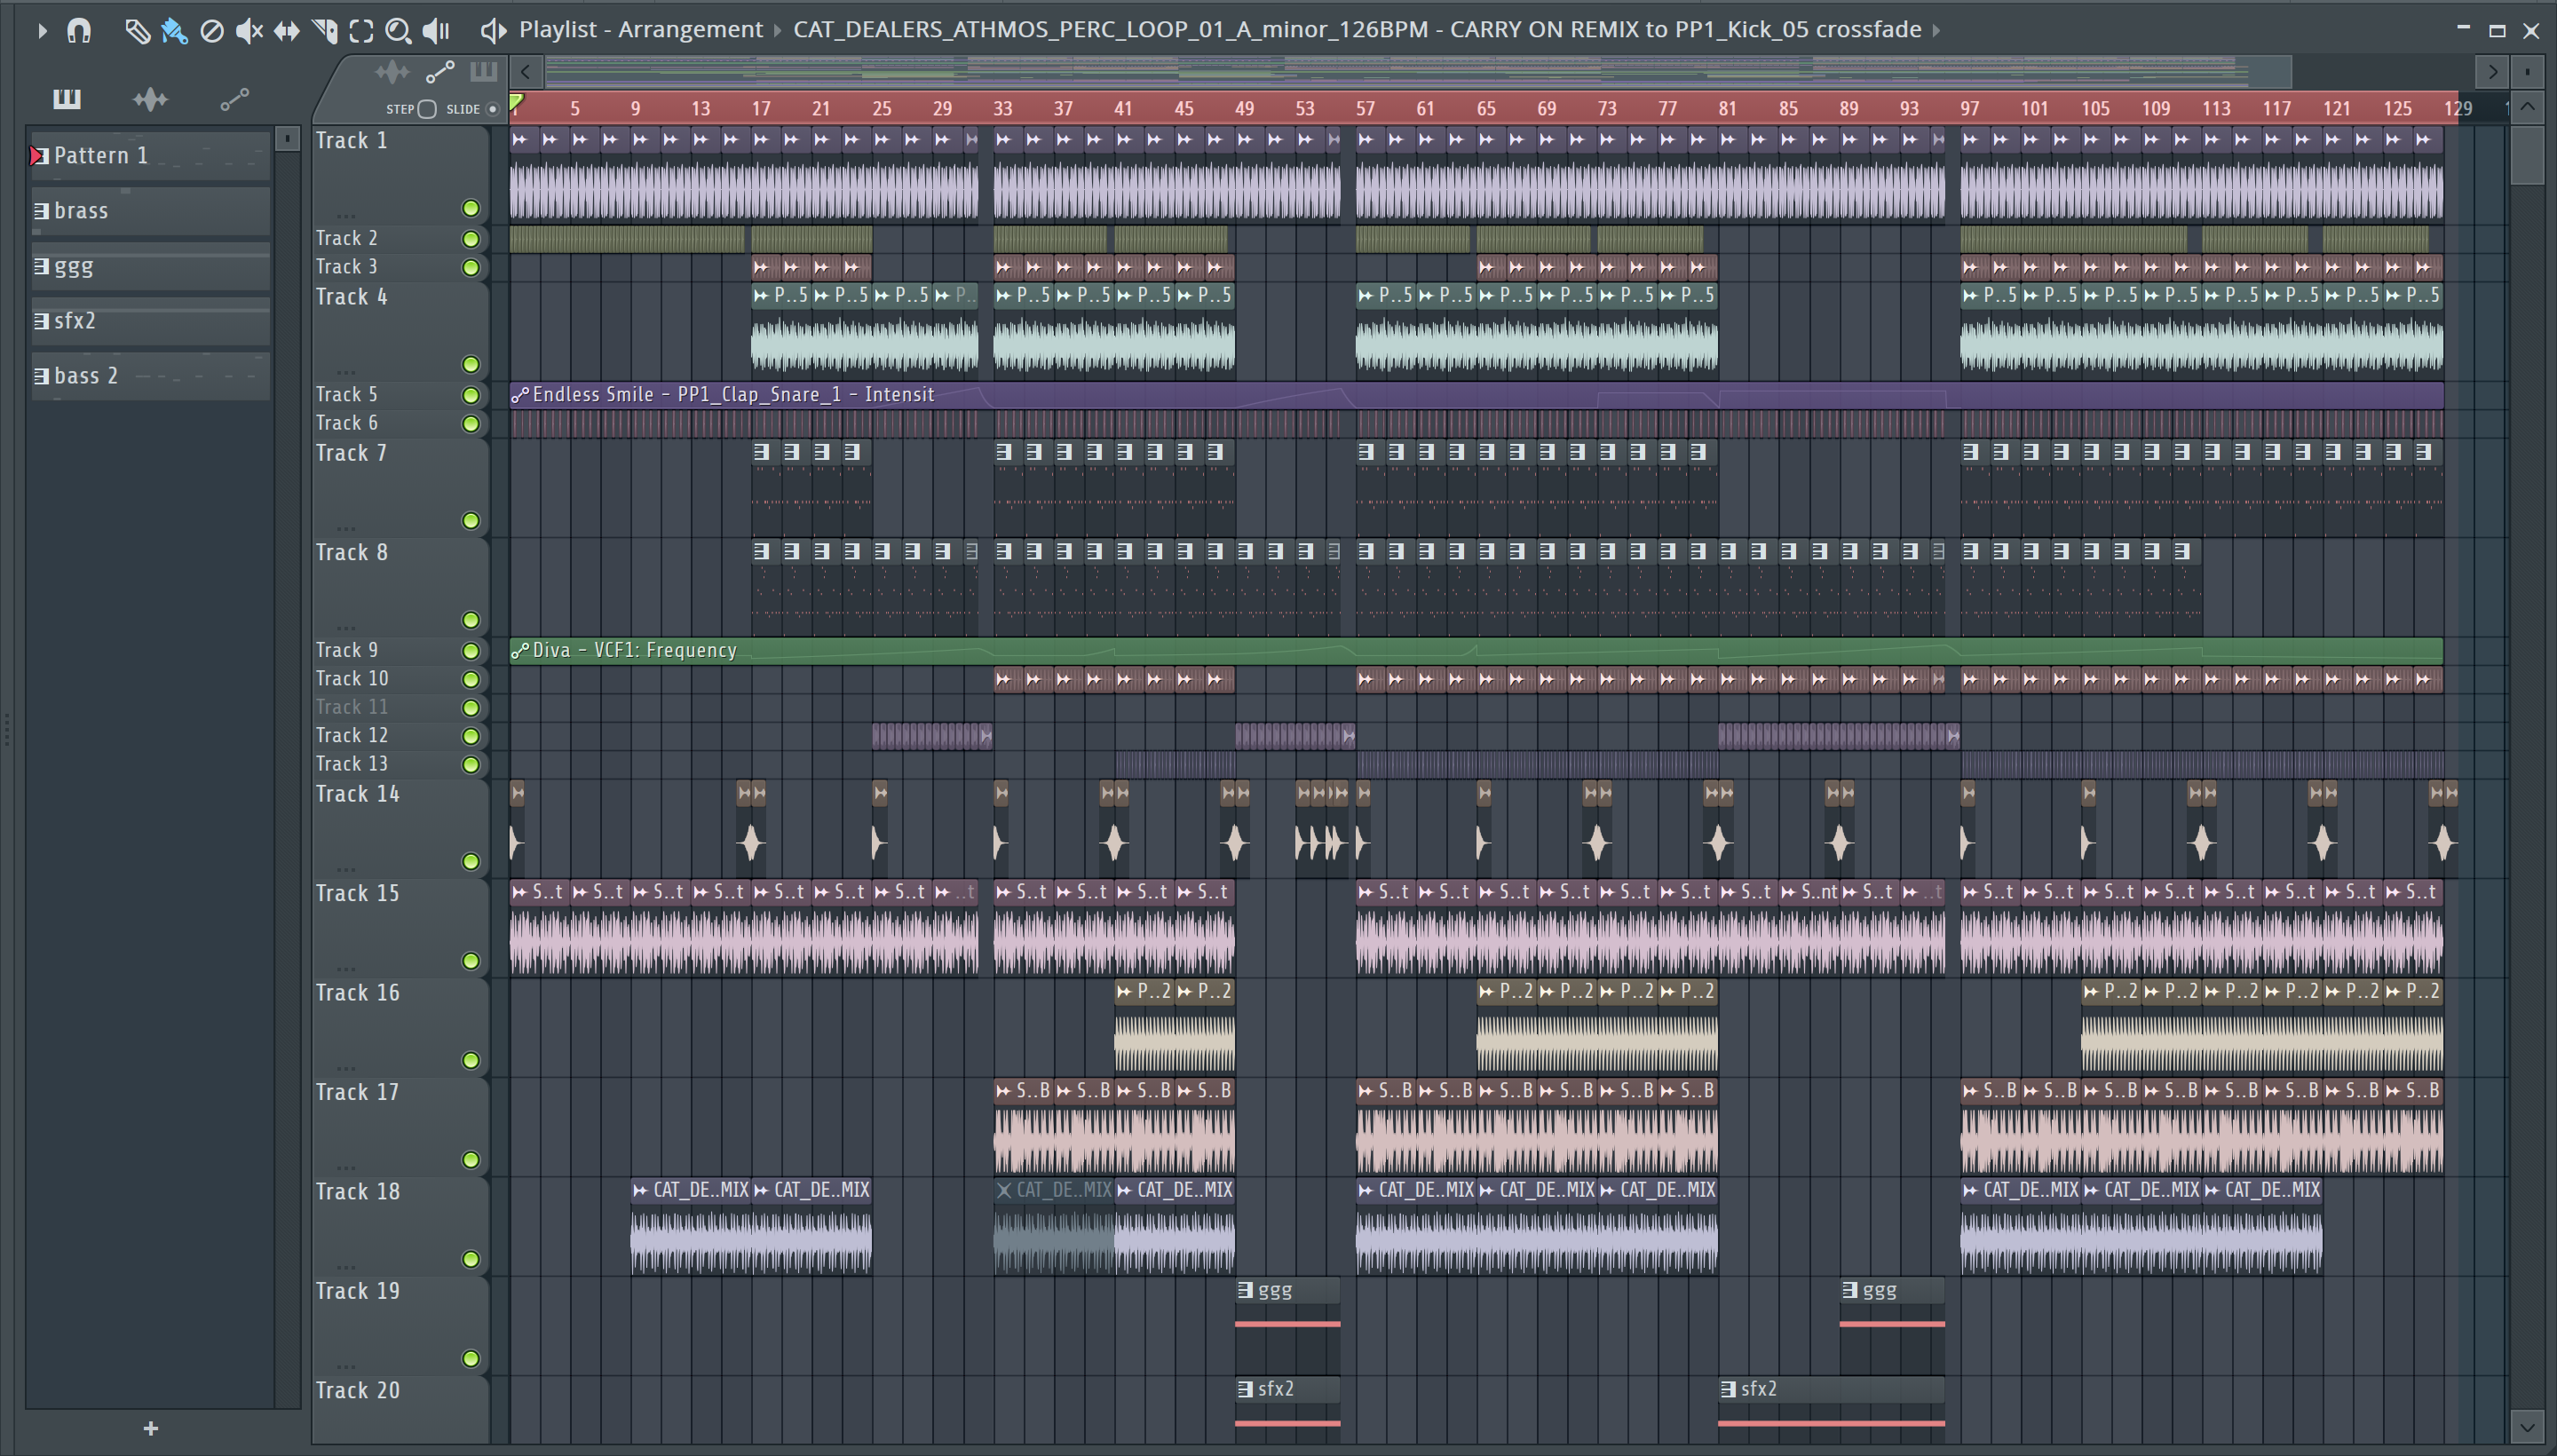2557x1456 pixels.
Task: Select the brass pattern in picker
Action: click(150, 210)
